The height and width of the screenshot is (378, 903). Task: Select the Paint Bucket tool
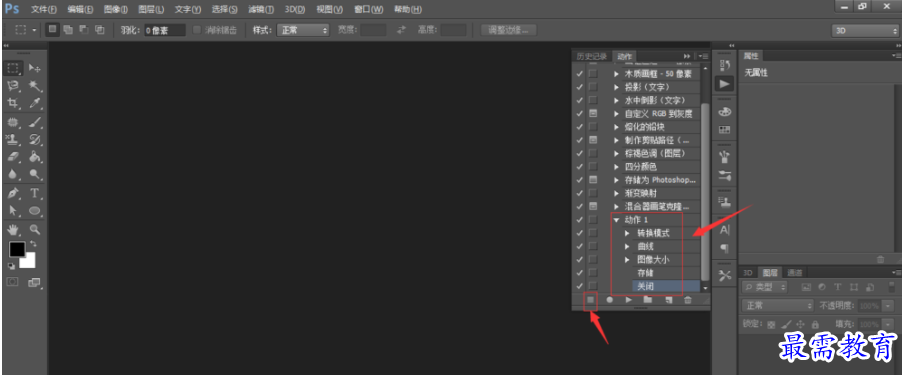35,156
